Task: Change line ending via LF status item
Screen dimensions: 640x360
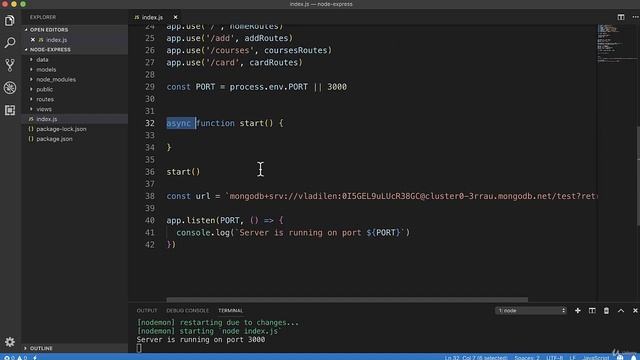Action: [572, 358]
